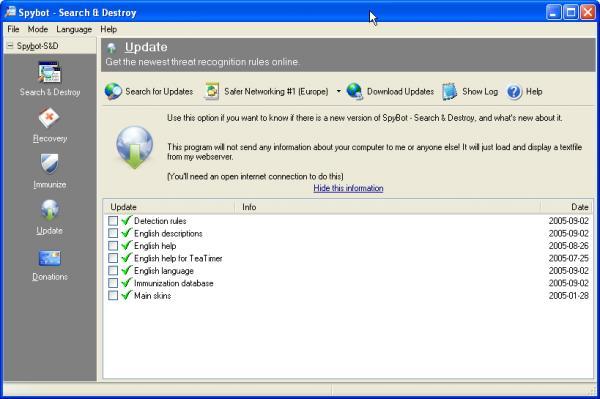Open the Mode menu
Image resolution: width=600 pixels, height=399 pixels.
coord(38,29)
